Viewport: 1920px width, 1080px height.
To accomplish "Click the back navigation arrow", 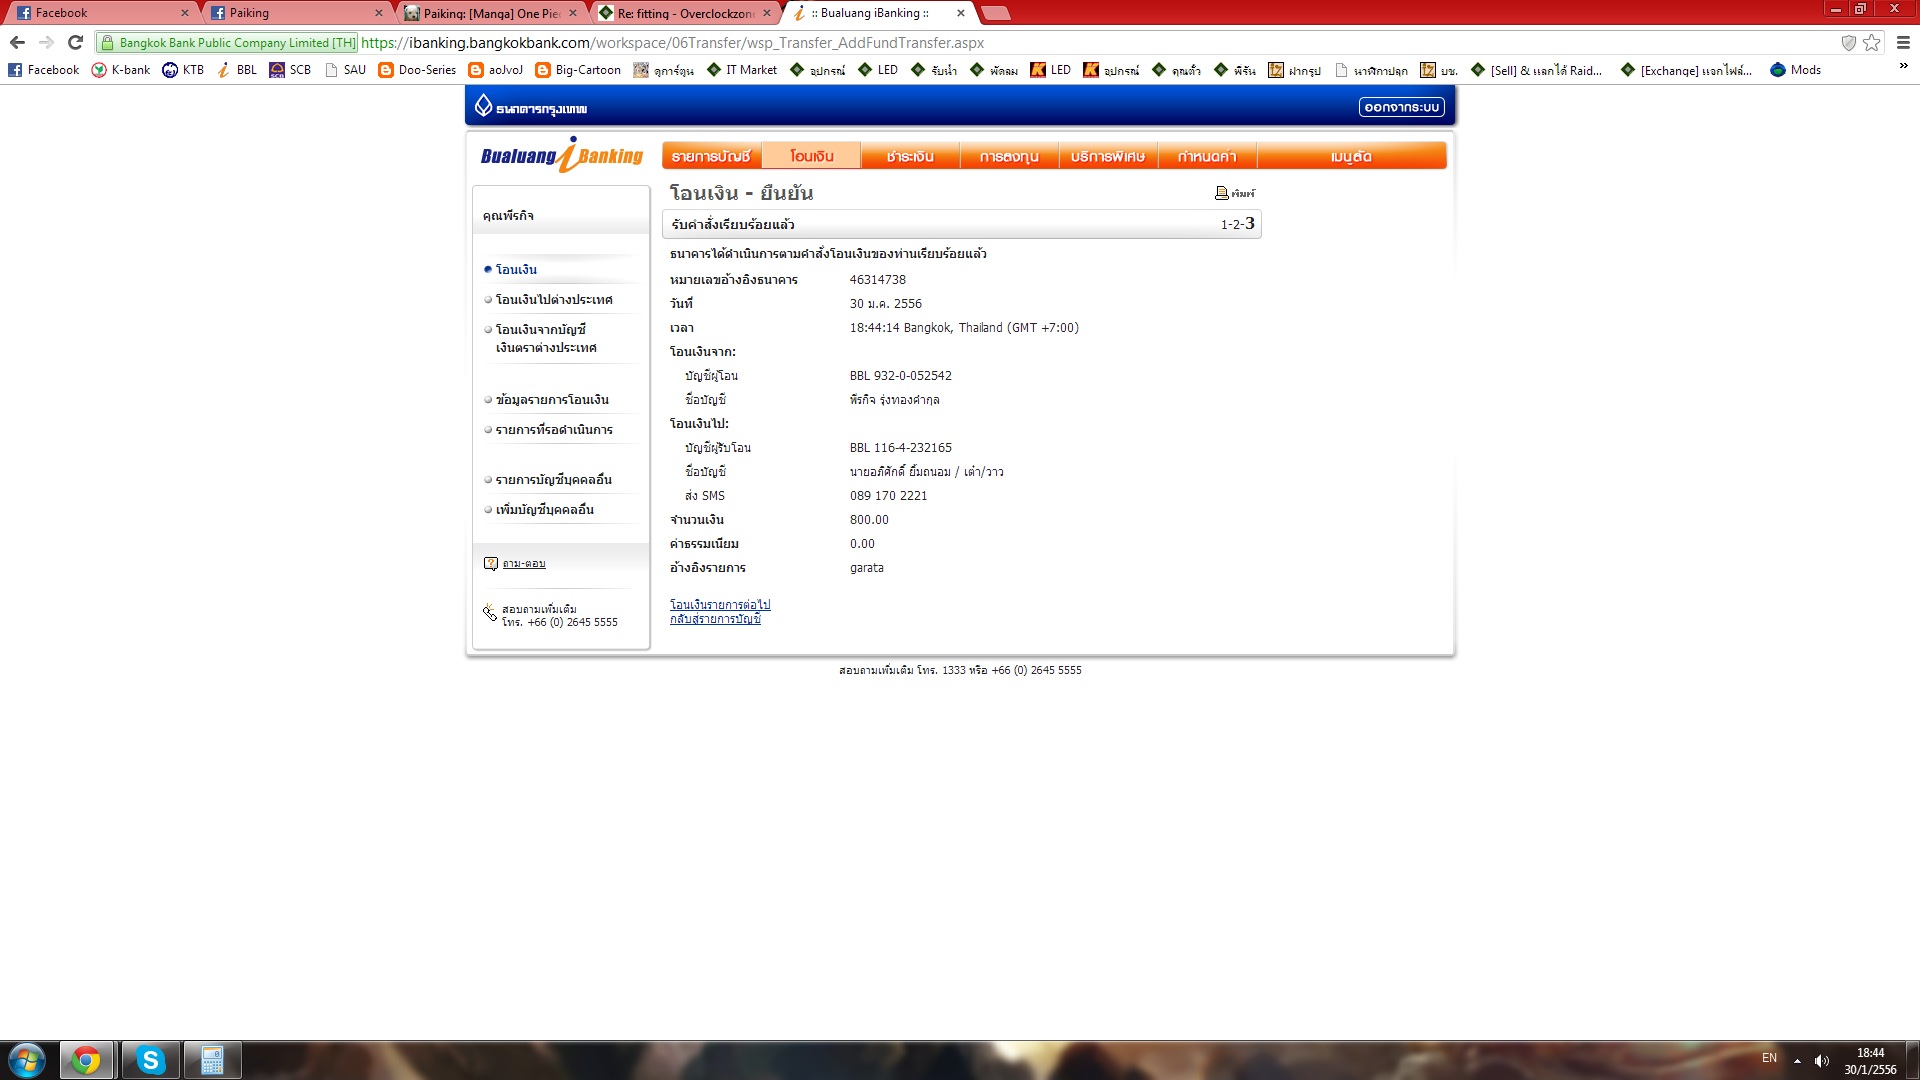I will pos(17,42).
